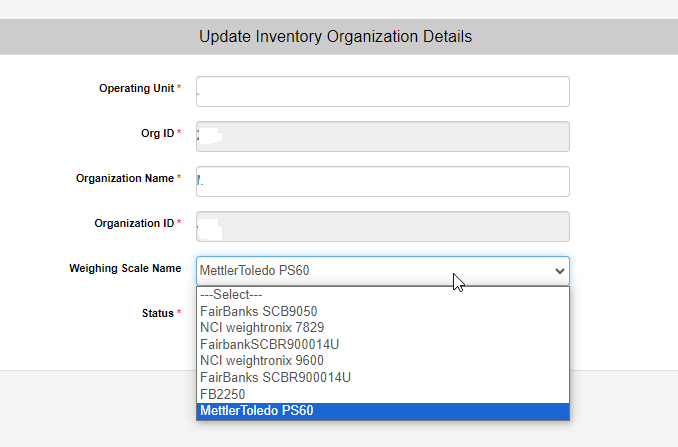Select NCI weightronix 7829 option
The image size is (678, 447).
[x=383, y=328]
